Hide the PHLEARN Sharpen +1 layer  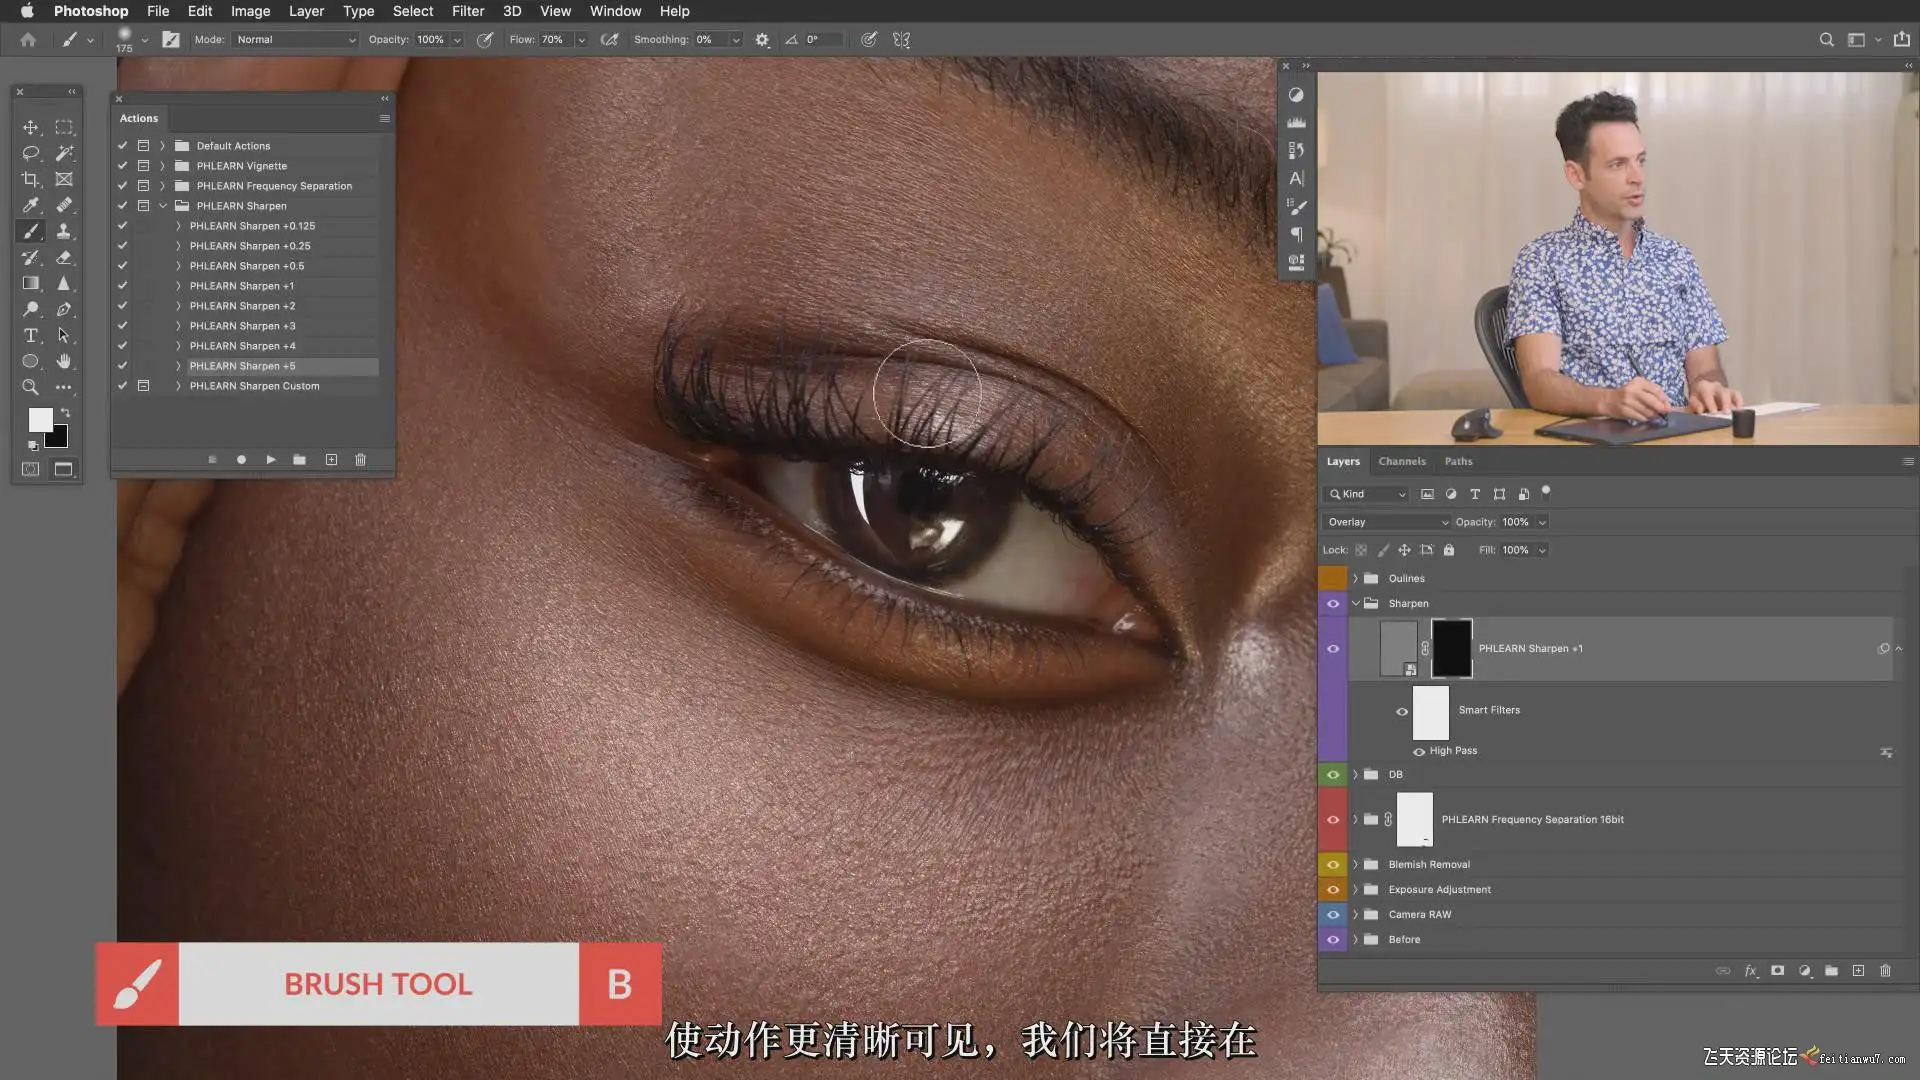(1333, 648)
